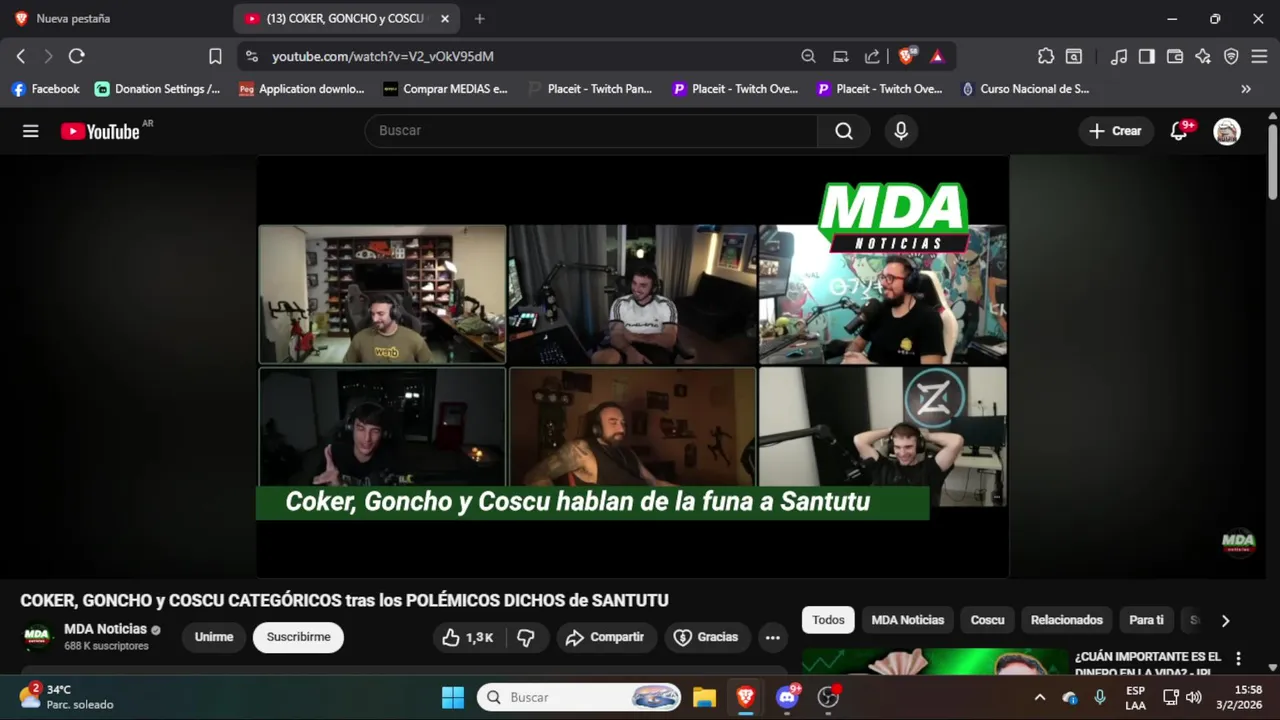Open a new browser tab
This screenshot has height=720, width=1280.
480,19
